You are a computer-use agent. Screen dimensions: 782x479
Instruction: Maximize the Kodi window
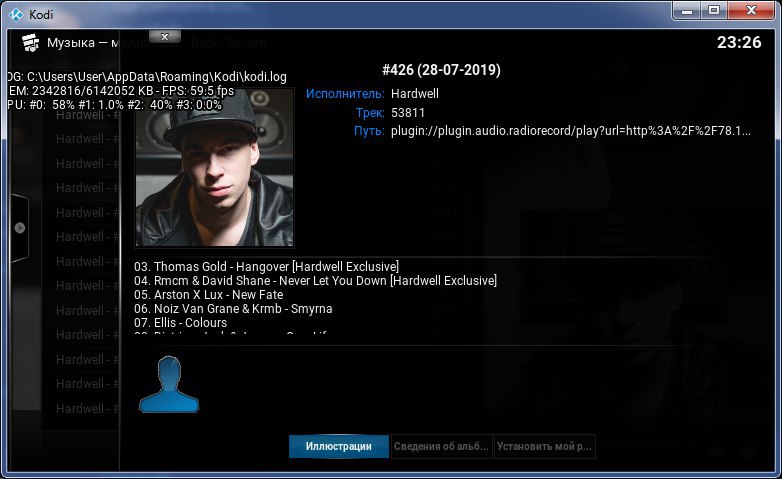pyautogui.click(x=714, y=10)
